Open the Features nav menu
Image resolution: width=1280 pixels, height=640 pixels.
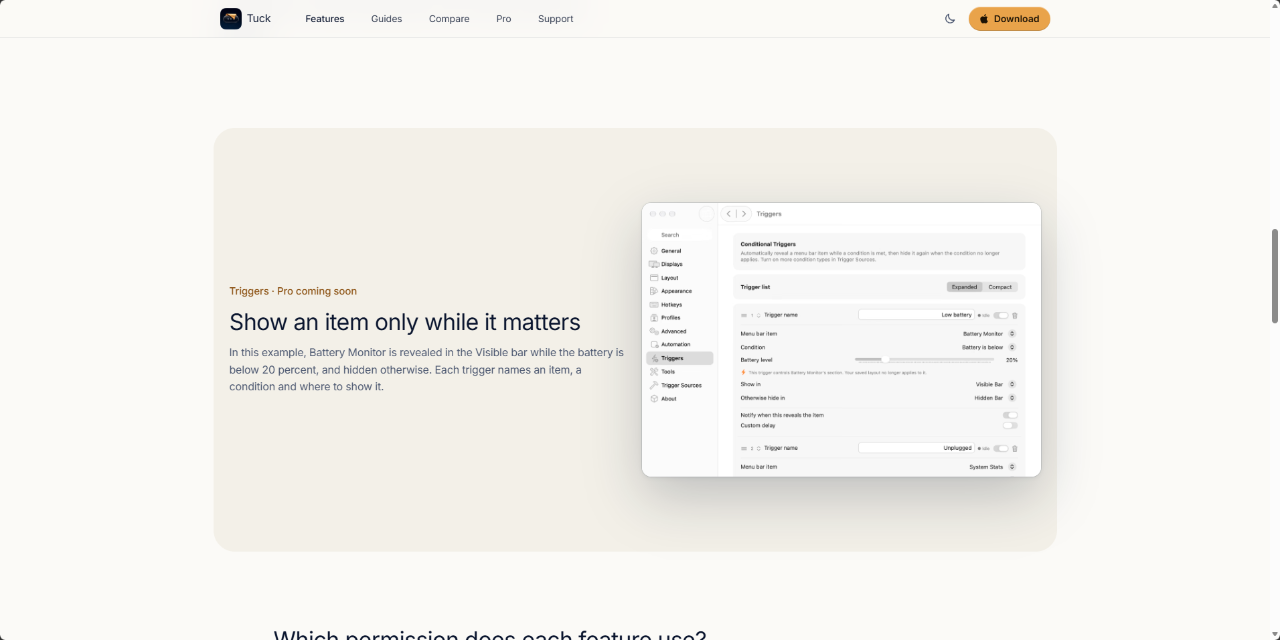(x=325, y=19)
